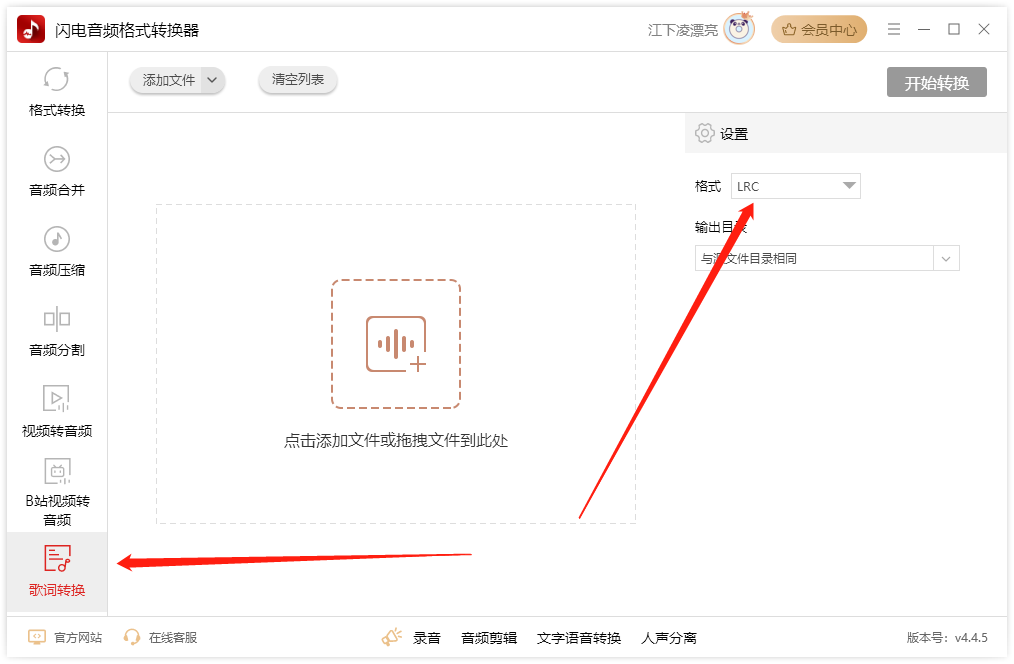Open the hamburger menu in title bar

coord(893,30)
